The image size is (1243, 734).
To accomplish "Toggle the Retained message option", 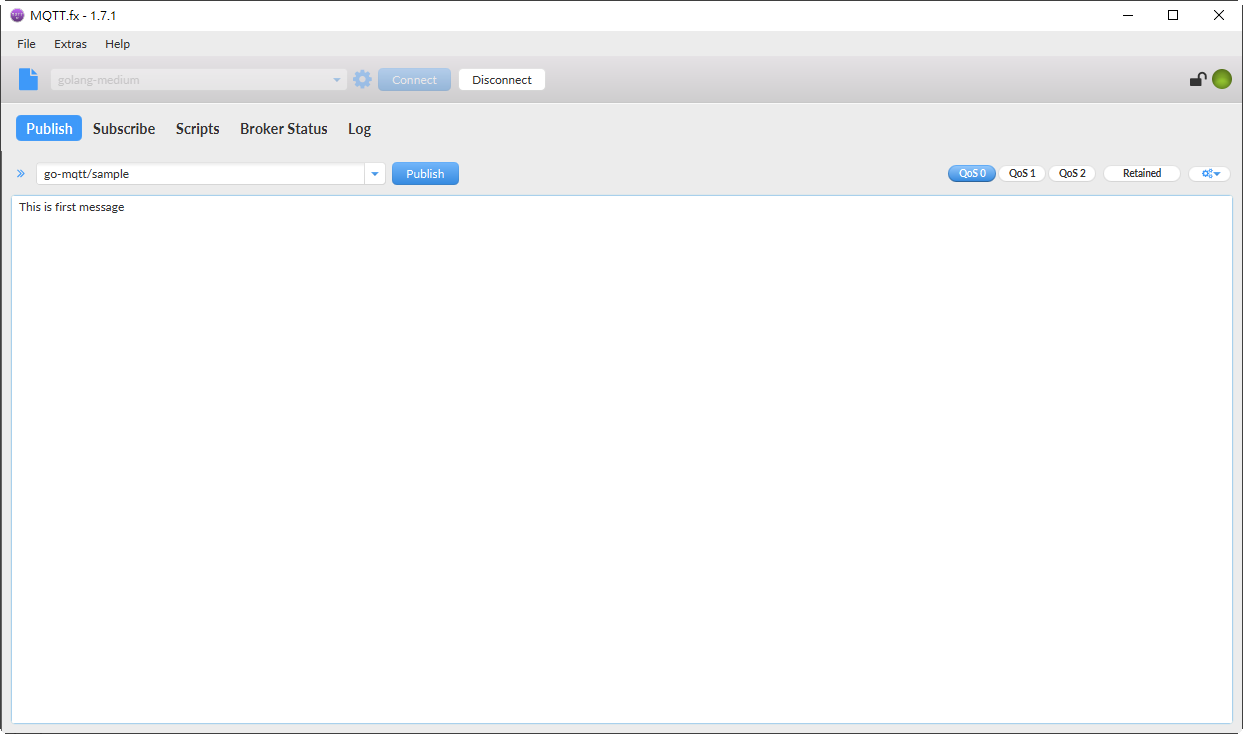I will pyautogui.click(x=1142, y=174).
